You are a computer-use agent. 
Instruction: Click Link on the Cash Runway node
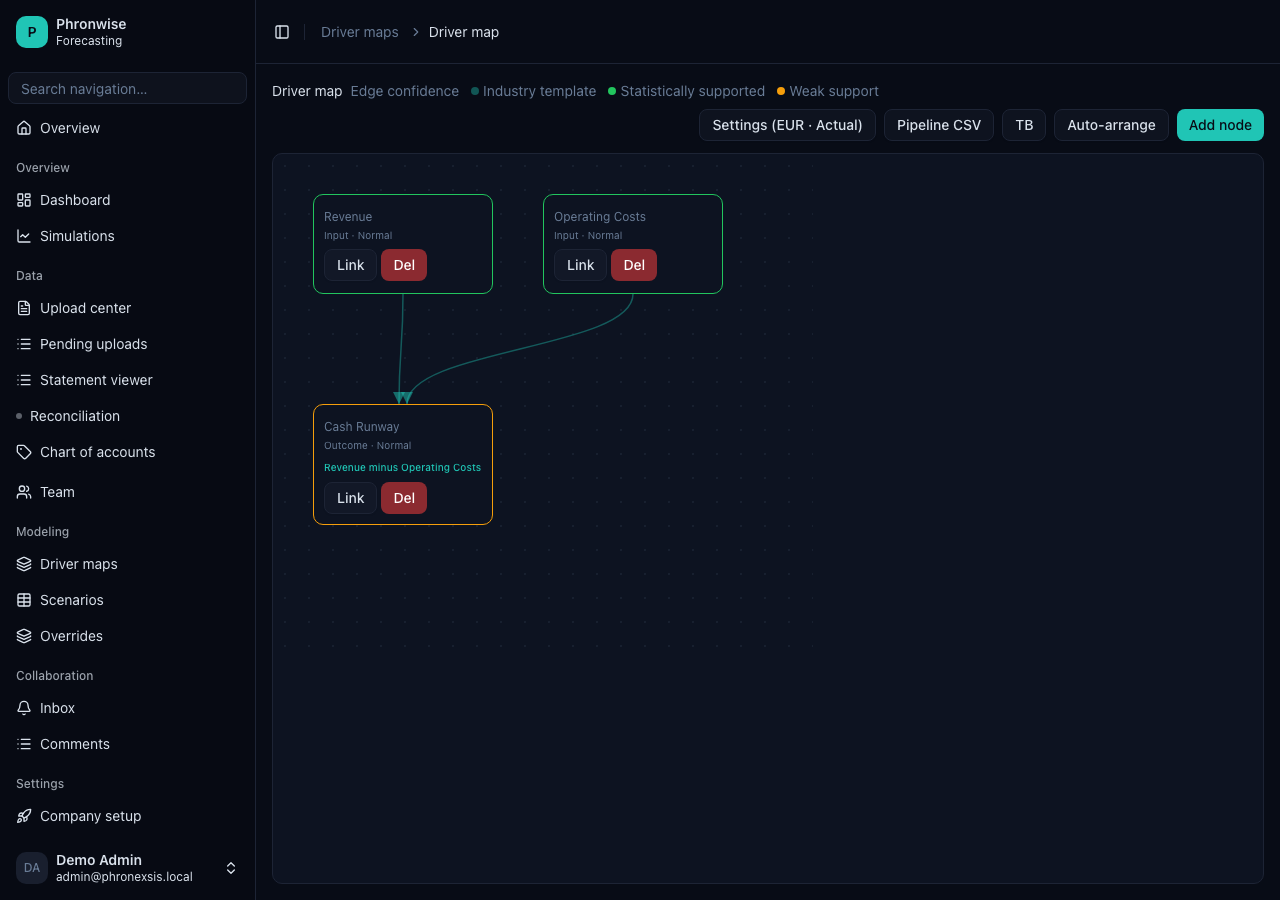(350, 498)
